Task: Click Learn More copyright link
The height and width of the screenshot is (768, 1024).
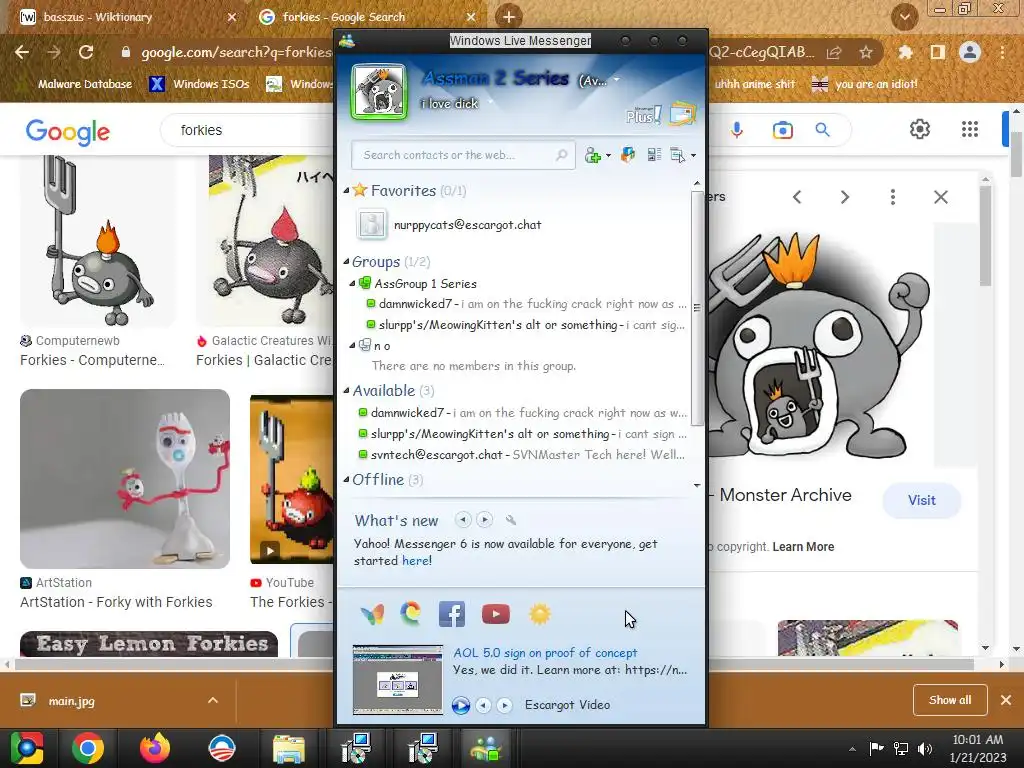Action: 803,547
